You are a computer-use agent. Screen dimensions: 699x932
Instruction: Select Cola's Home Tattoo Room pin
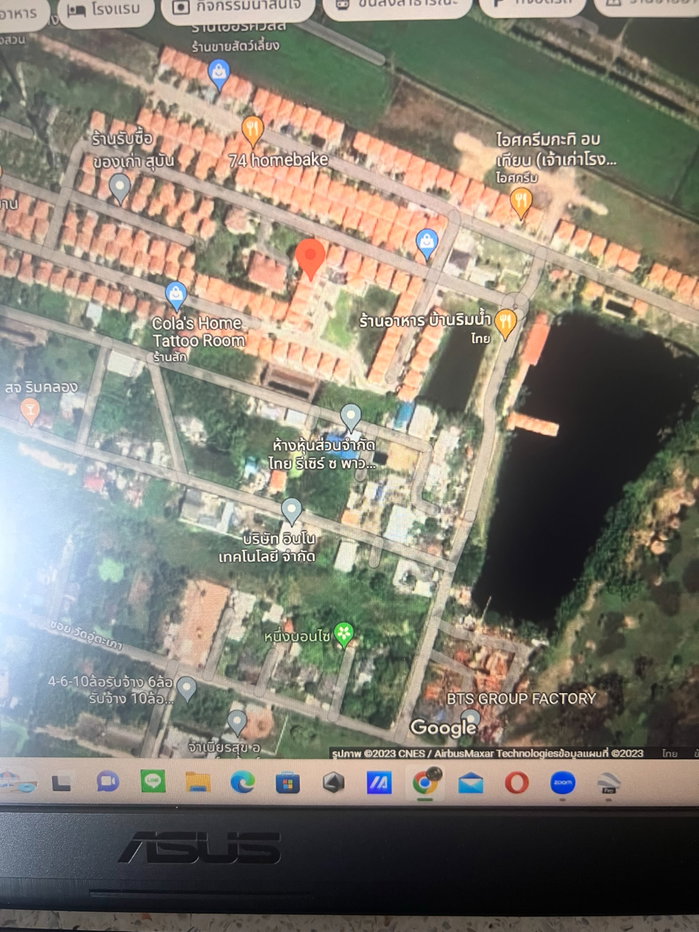click(175, 295)
